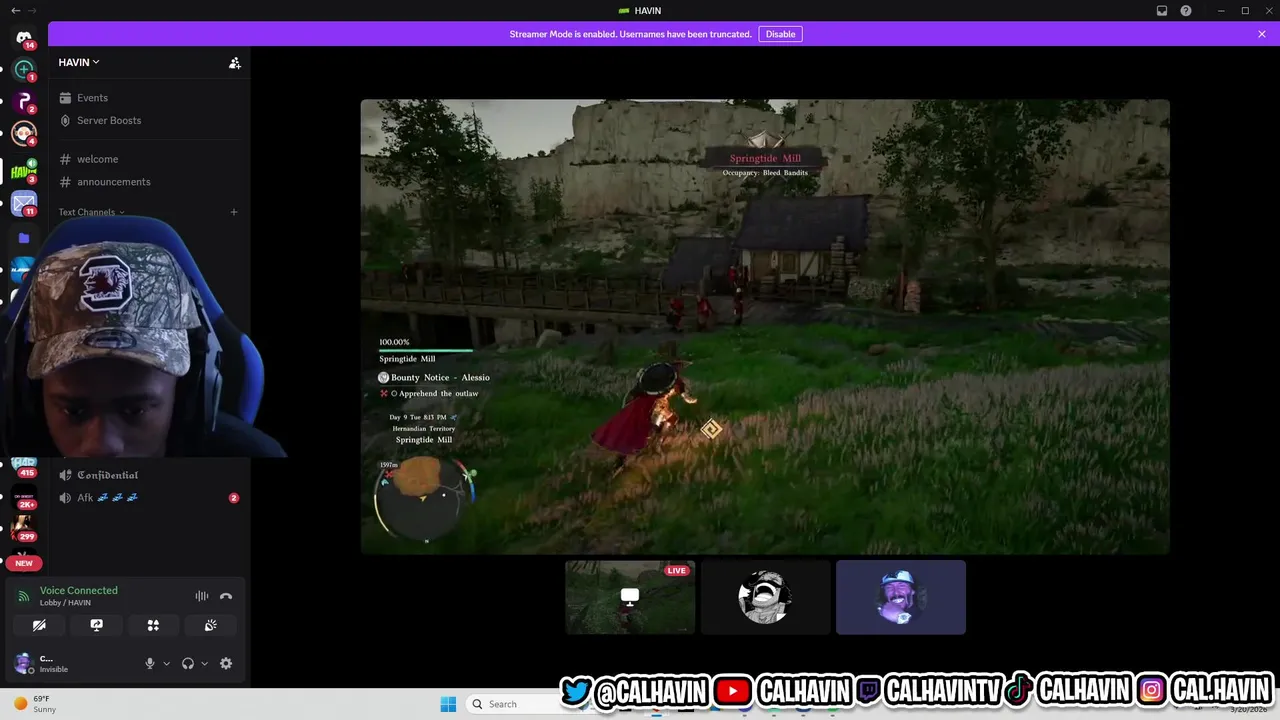Jump to NEW unread mentions pill
This screenshot has height=720, width=1280.
24,563
